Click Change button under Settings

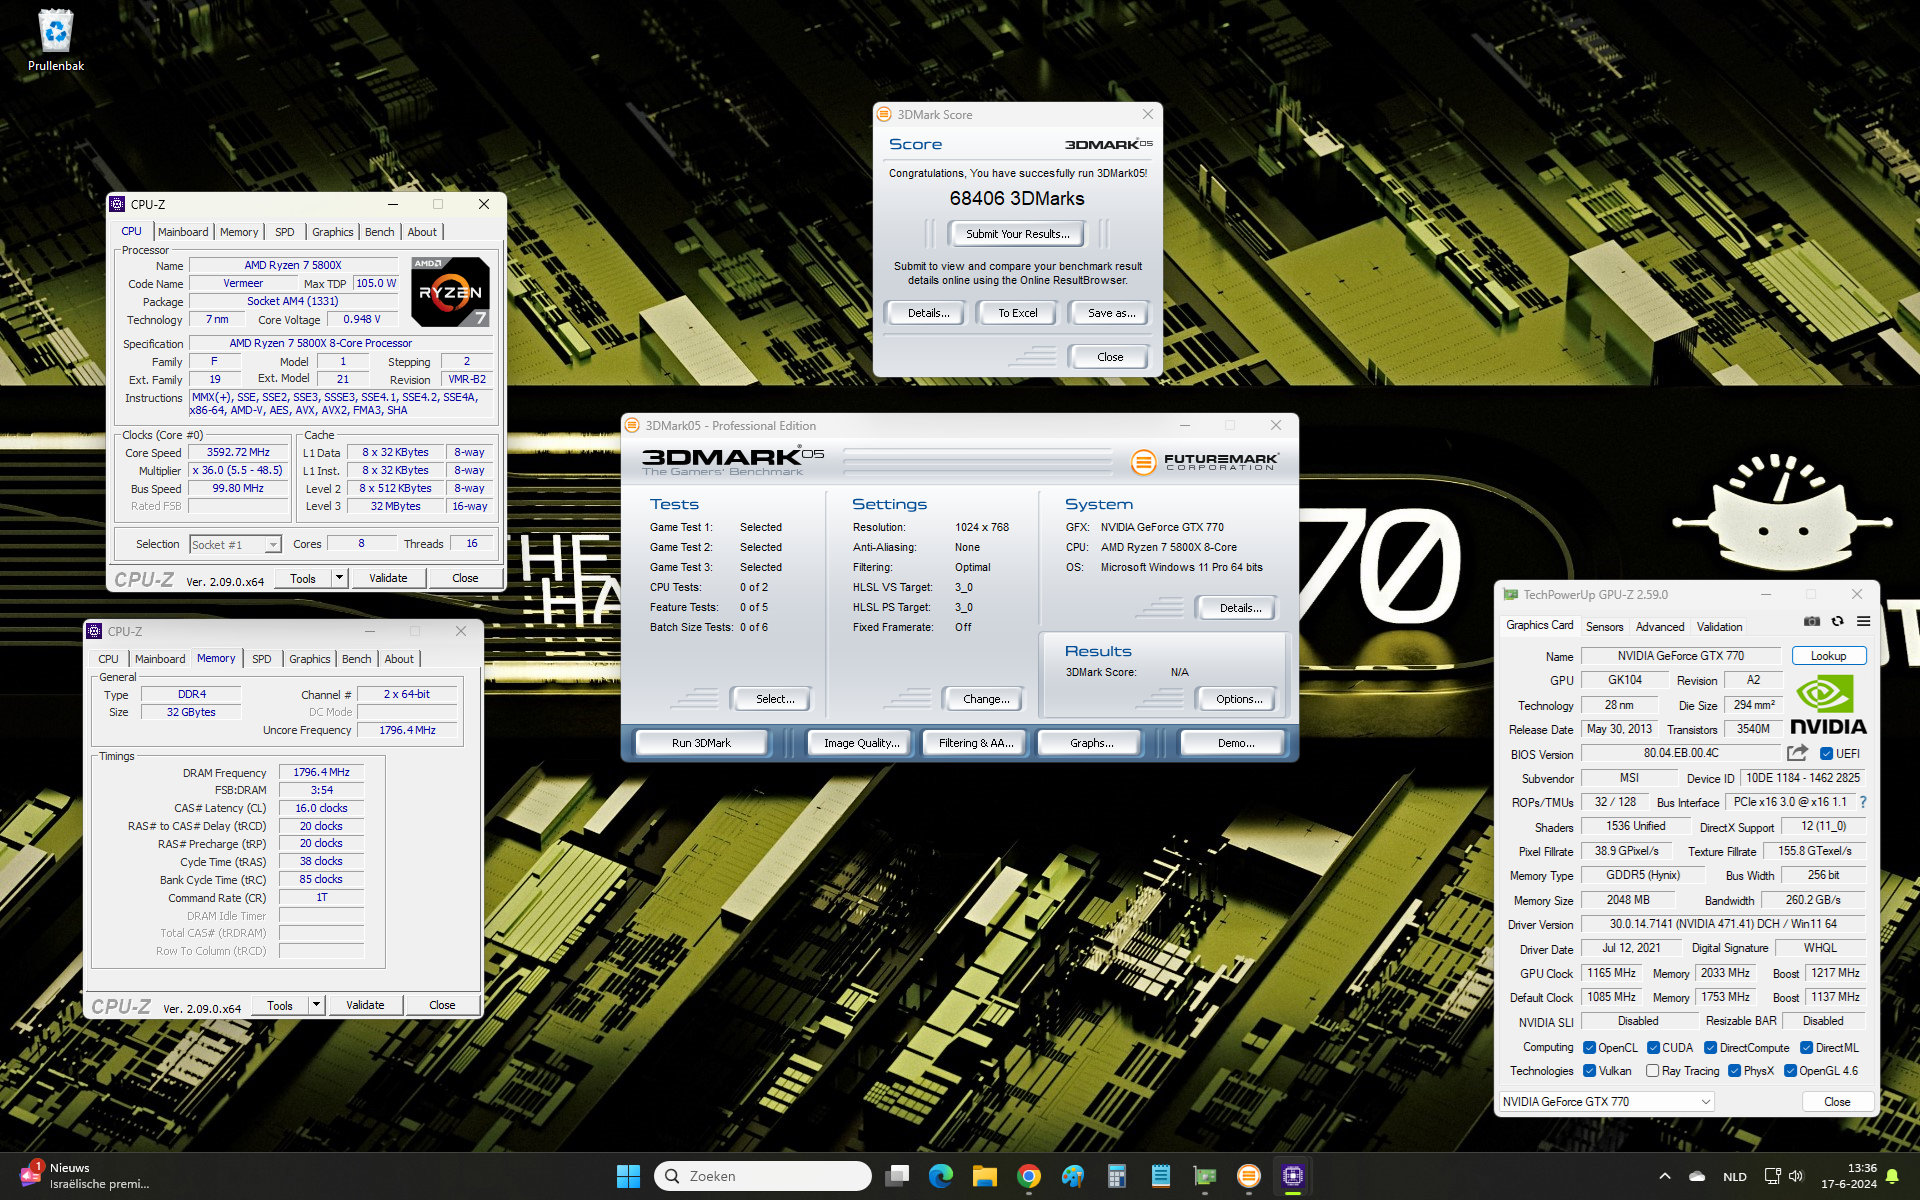pyautogui.click(x=985, y=699)
